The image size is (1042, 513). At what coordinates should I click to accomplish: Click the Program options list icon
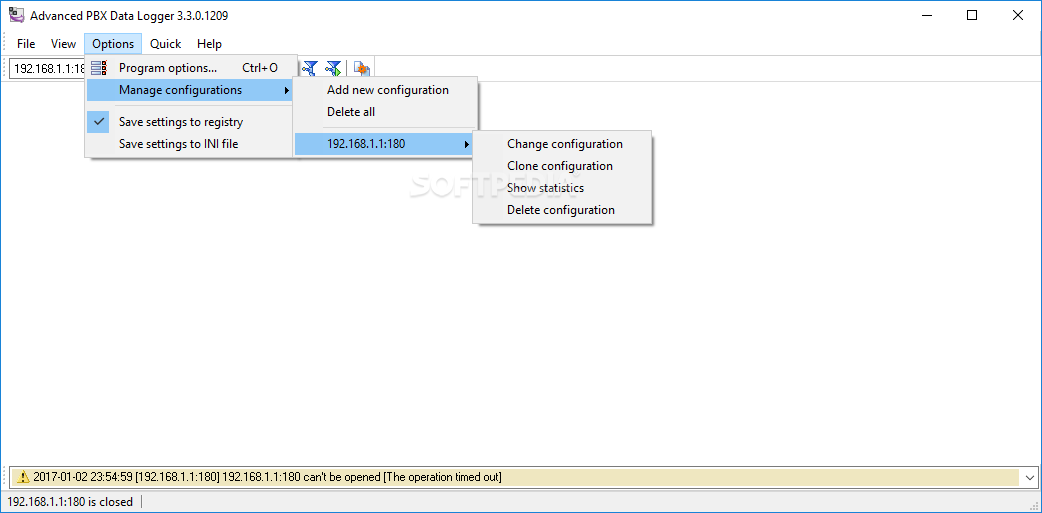(x=99, y=68)
